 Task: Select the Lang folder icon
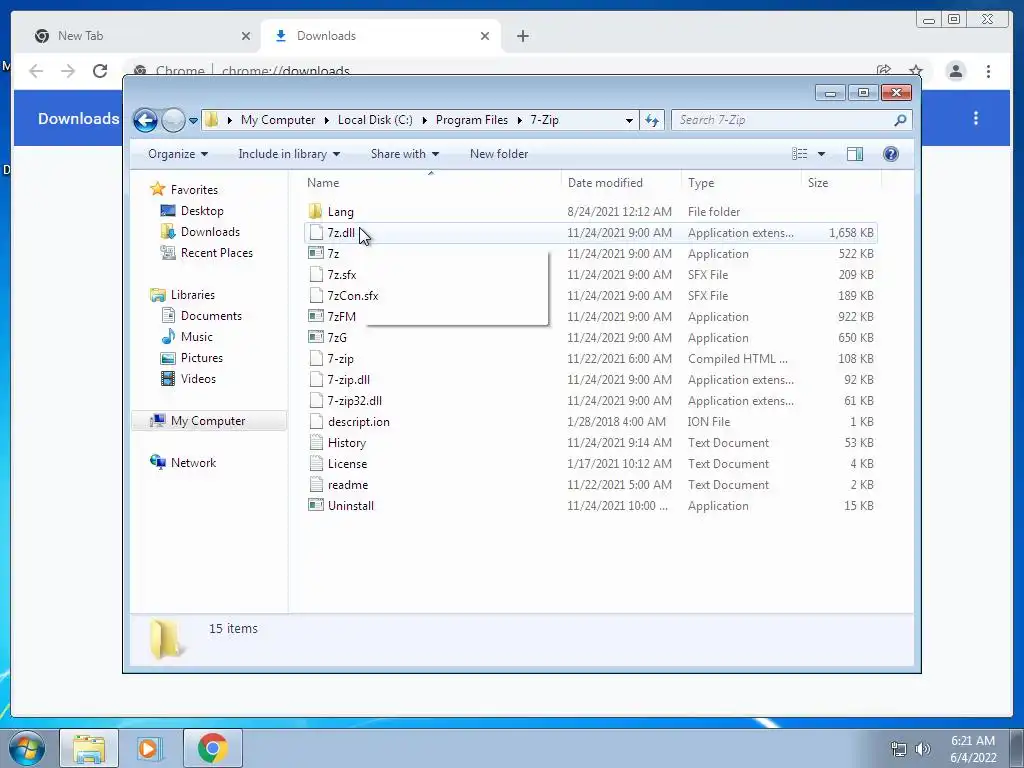[316, 212]
